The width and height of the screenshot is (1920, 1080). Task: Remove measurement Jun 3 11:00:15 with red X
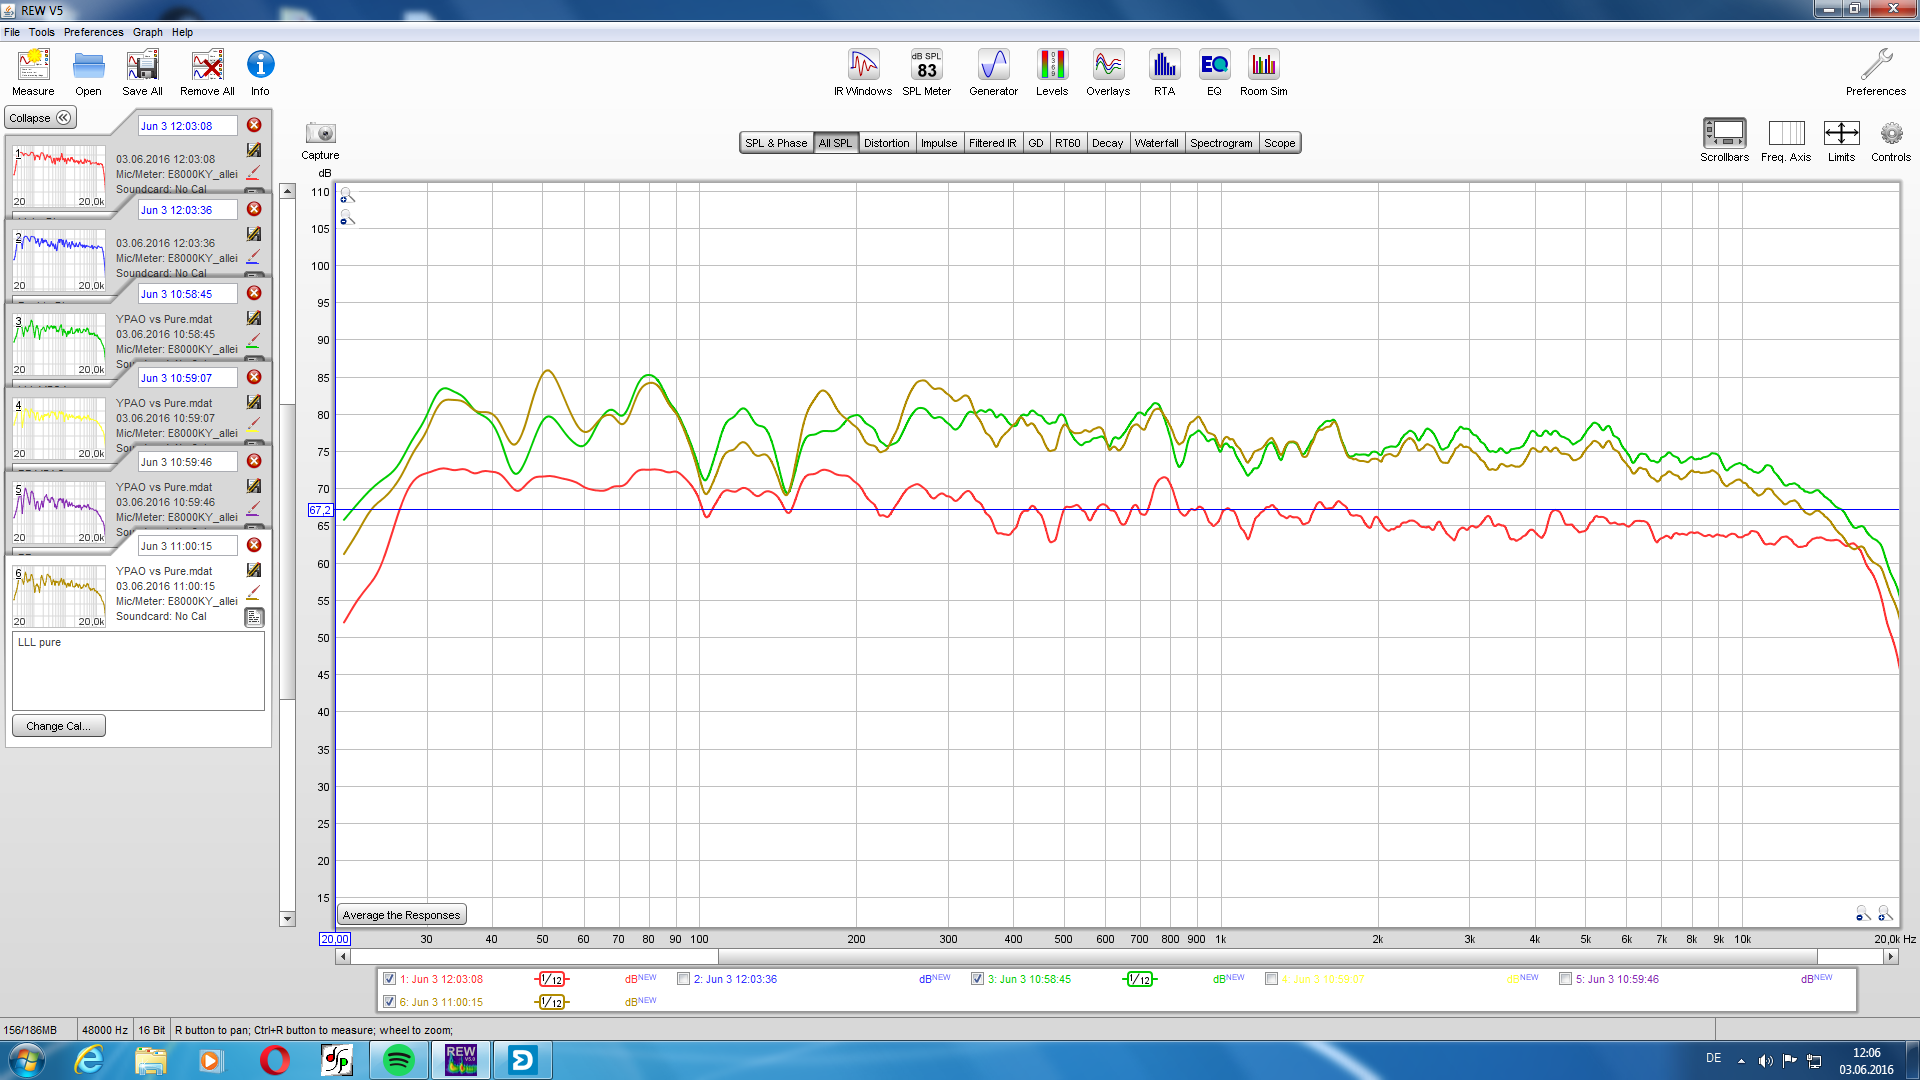[254, 545]
